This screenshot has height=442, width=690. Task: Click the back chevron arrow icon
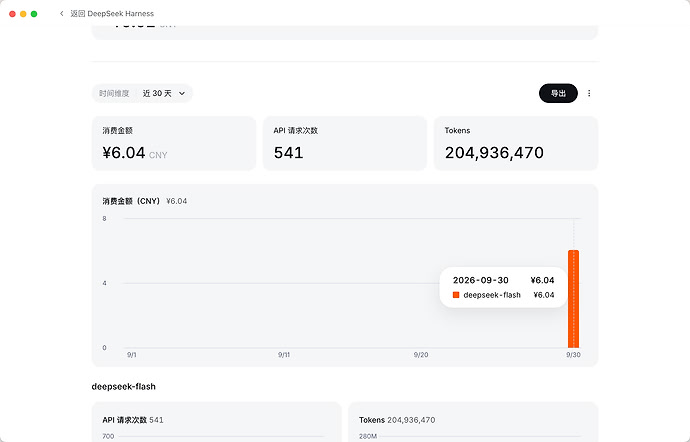pyautogui.click(x=62, y=14)
